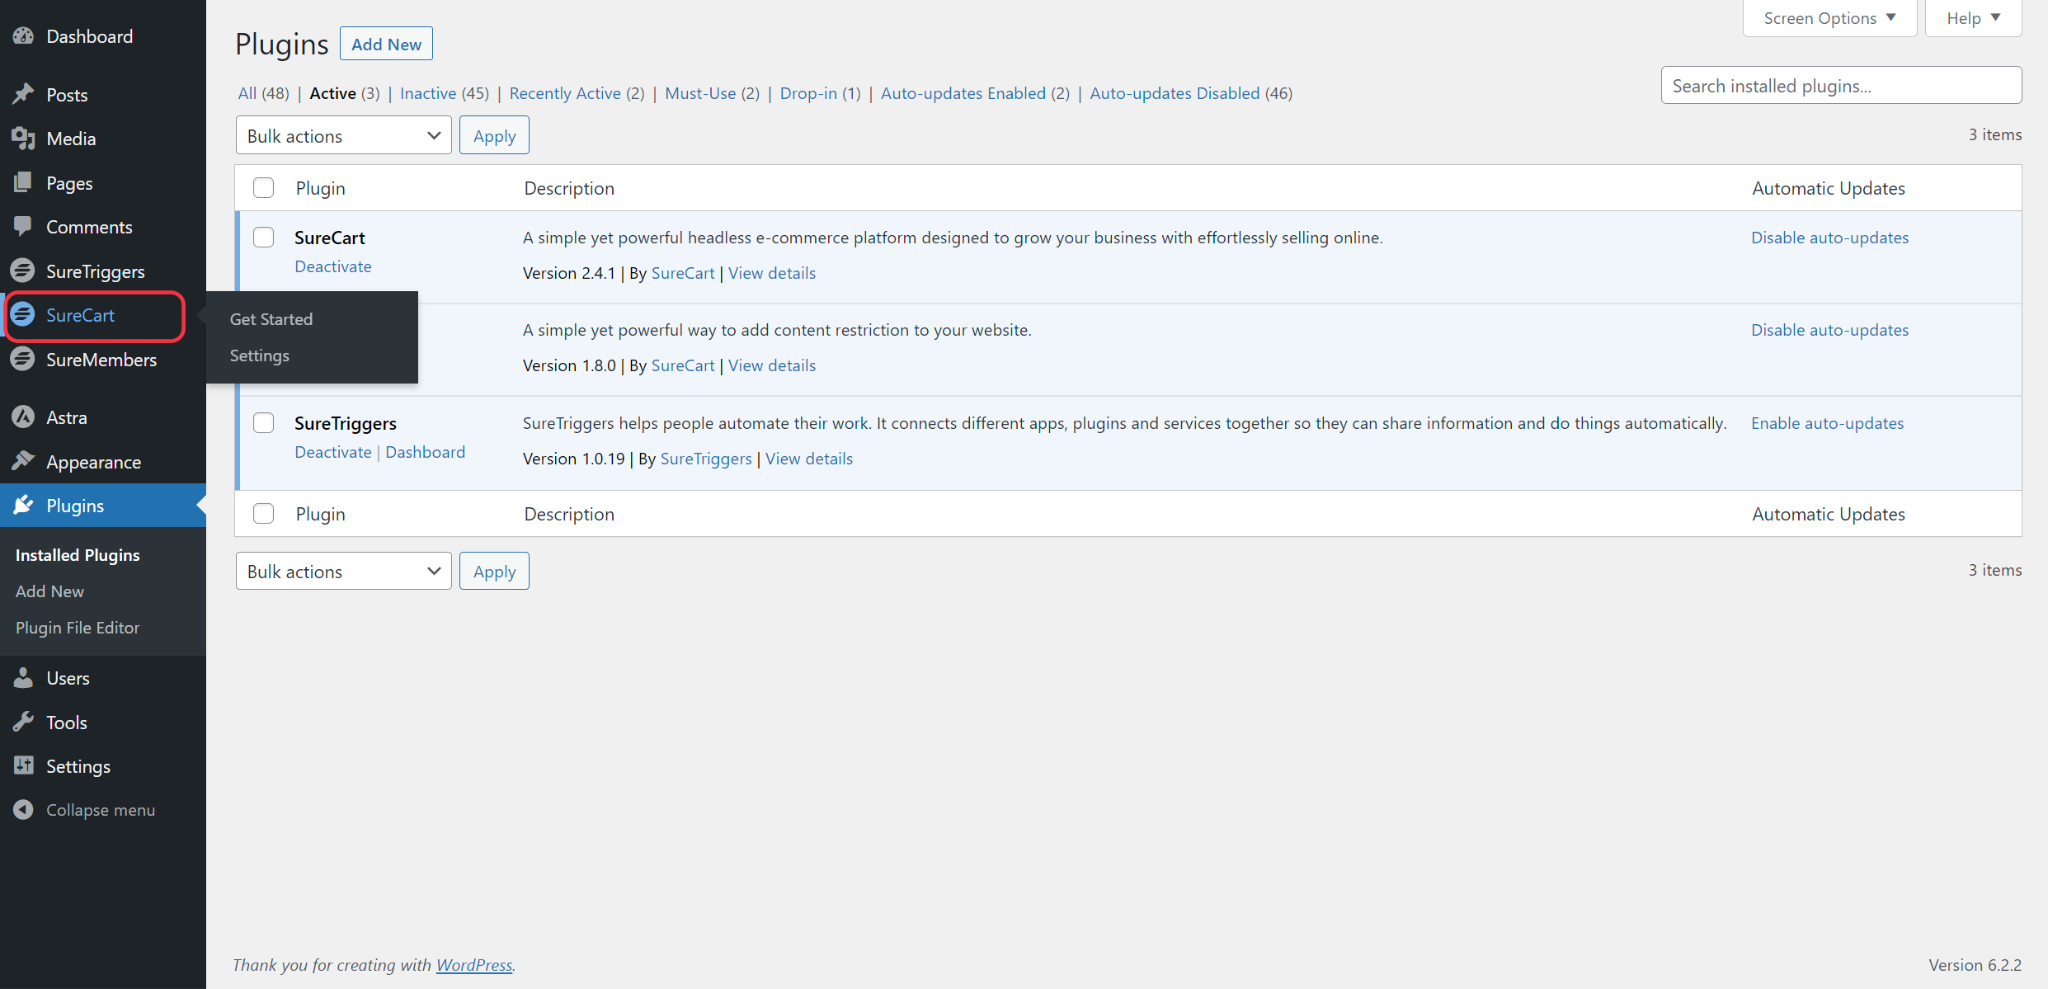Expand the Screen Options panel

1829,18
